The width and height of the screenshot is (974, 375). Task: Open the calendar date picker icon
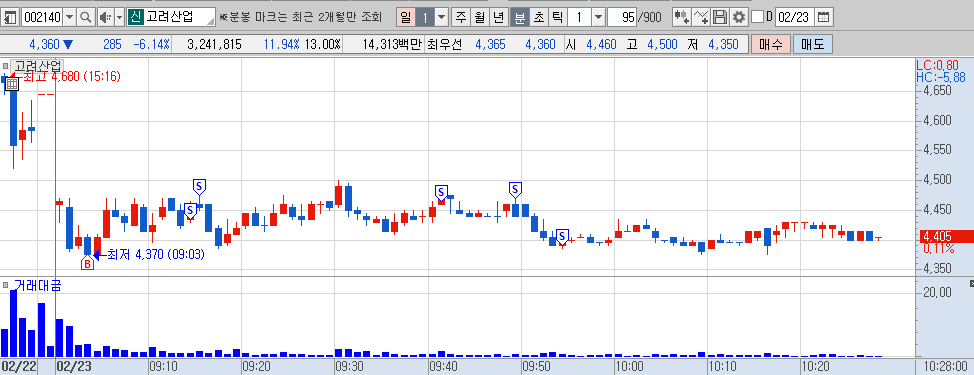(x=824, y=17)
